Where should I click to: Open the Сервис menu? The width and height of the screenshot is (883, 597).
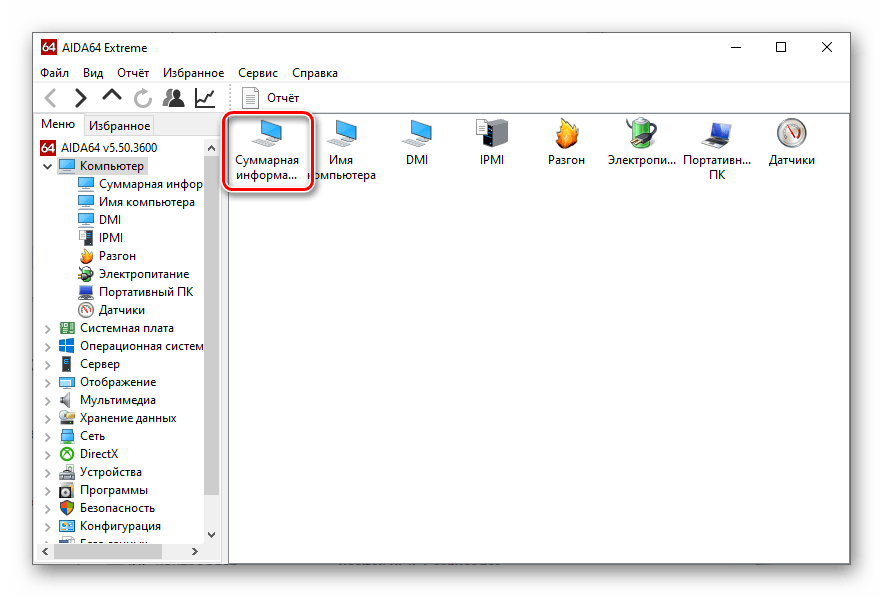[257, 73]
